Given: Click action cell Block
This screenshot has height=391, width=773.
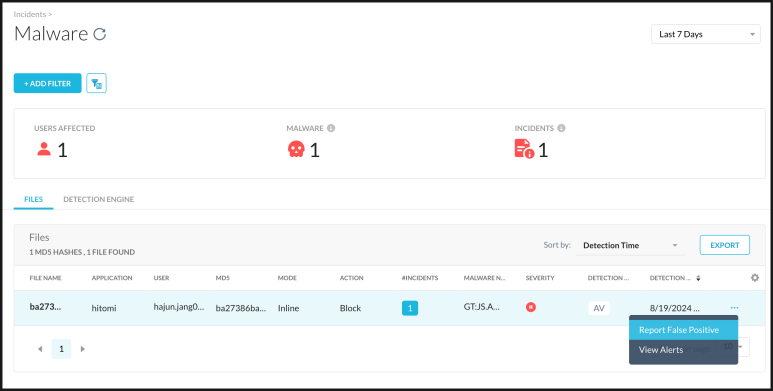Looking at the screenshot, I should (x=350, y=308).
